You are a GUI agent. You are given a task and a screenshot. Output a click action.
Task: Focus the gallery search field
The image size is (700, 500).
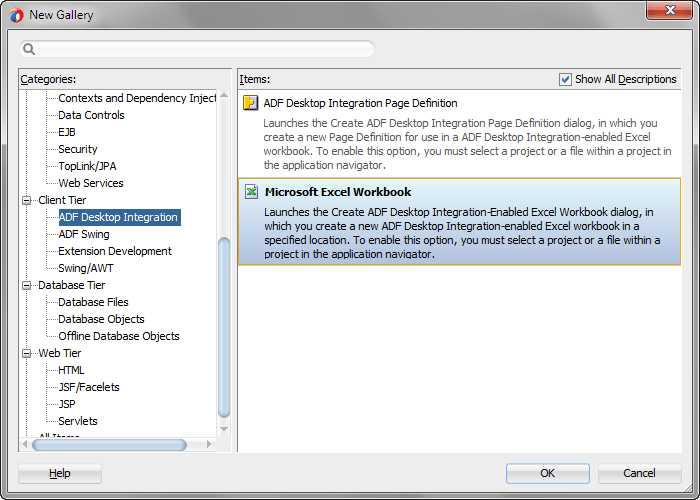click(197, 49)
